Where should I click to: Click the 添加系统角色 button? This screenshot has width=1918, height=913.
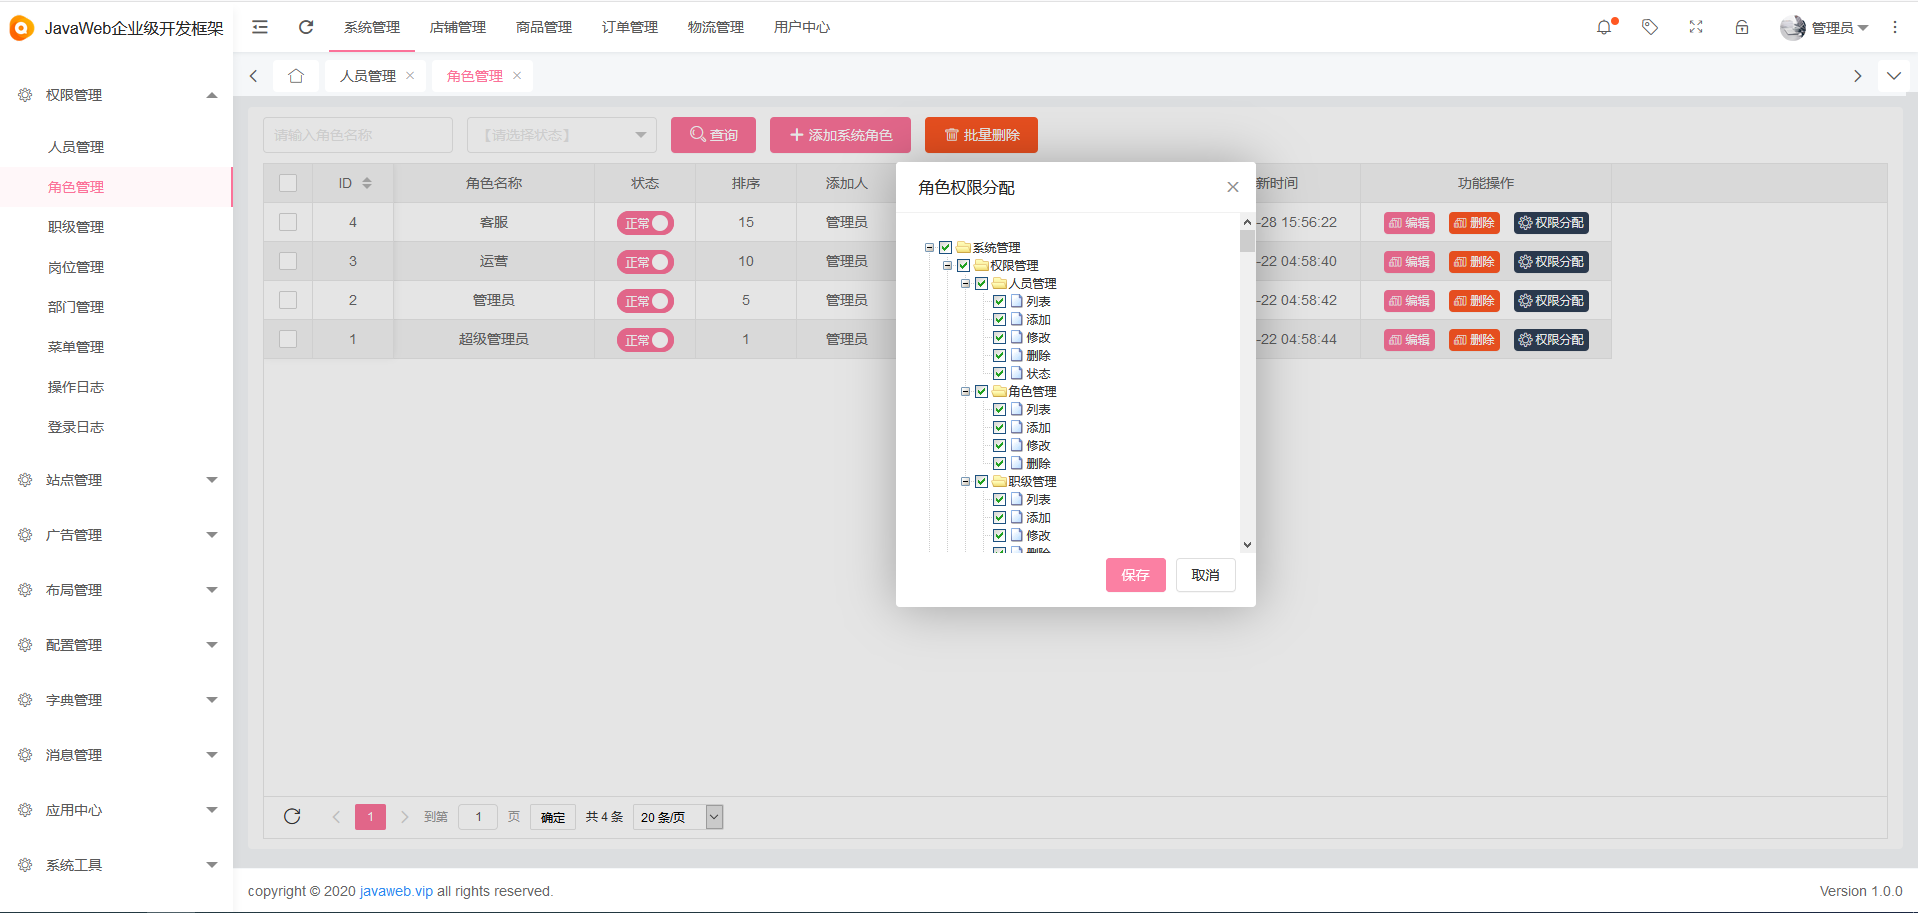pyautogui.click(x=840, y=134)
